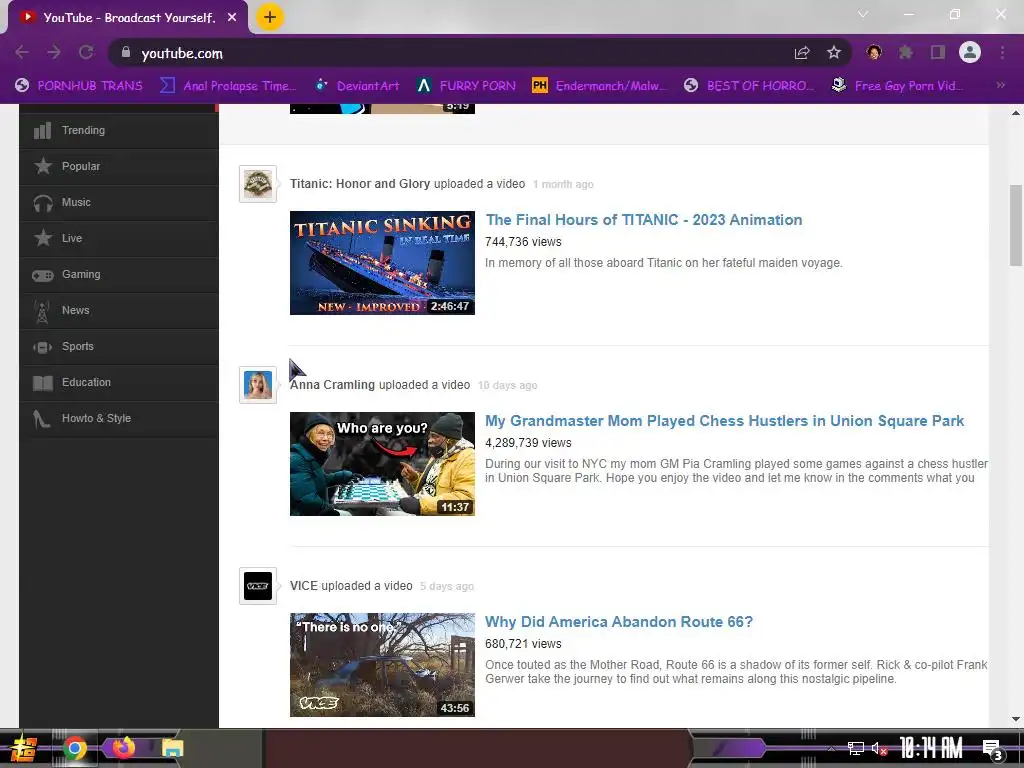The width and height of the screenshot is (1024, 768).
Task: Open BEST OF HORRO... bookmark
Action: click(x=749, y=86)
